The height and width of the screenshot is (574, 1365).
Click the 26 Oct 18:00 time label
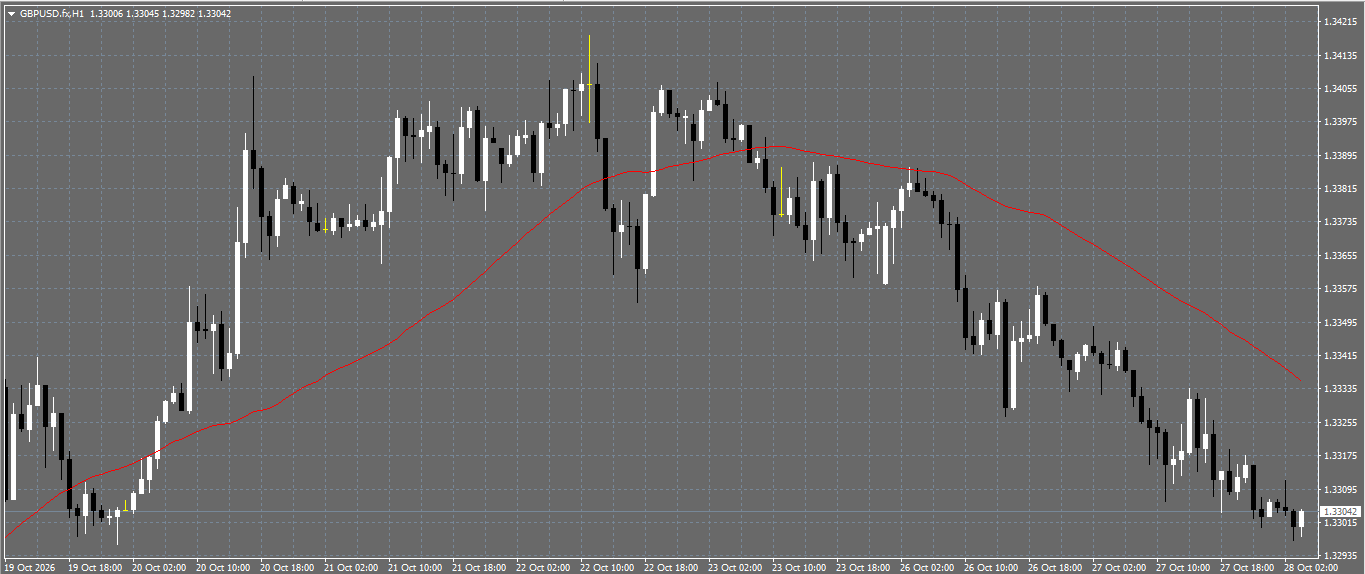[1055, 567]
